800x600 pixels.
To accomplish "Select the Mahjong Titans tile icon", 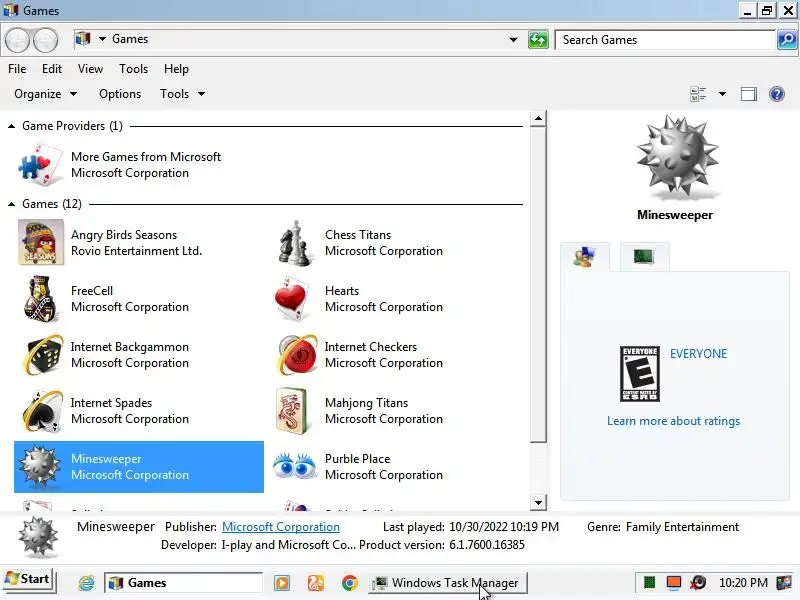I will (292, 411).
